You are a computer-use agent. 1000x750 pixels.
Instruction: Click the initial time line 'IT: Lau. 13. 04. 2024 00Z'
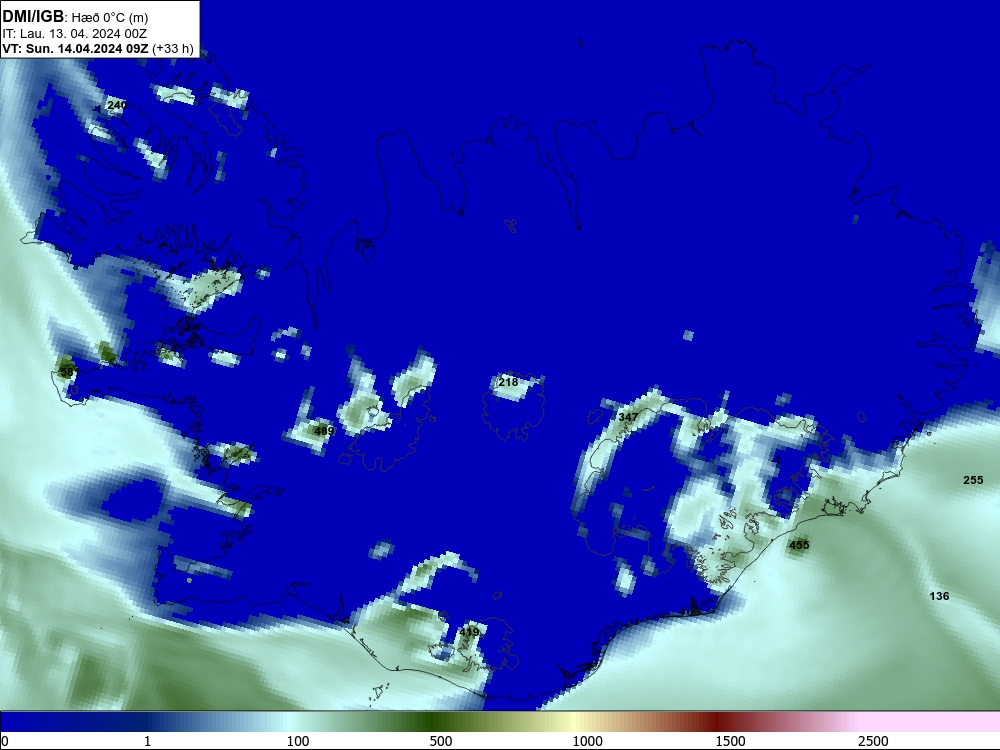(x=75, y=34)
